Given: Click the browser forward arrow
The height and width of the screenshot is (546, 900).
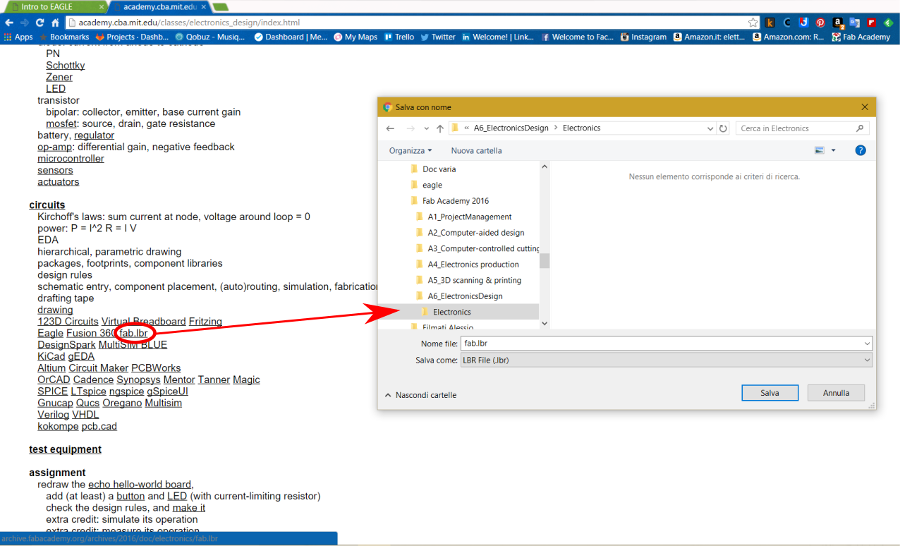Looking at the screenshot, I should (x=25, y=22).
